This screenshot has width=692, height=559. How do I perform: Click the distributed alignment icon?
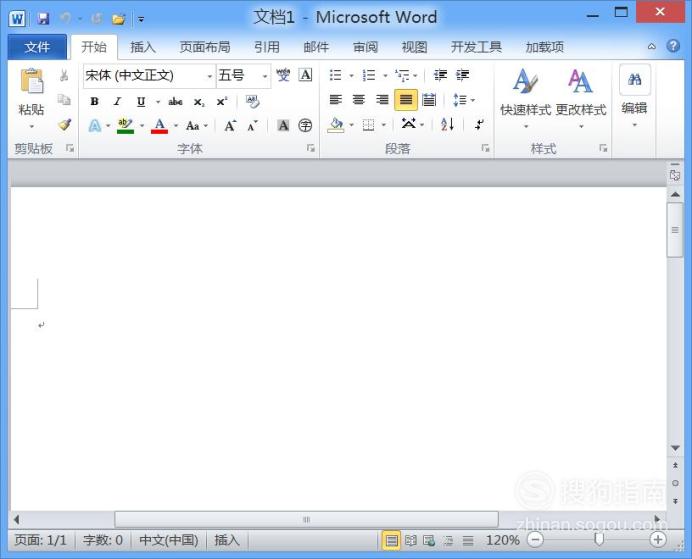click(429, 100)
